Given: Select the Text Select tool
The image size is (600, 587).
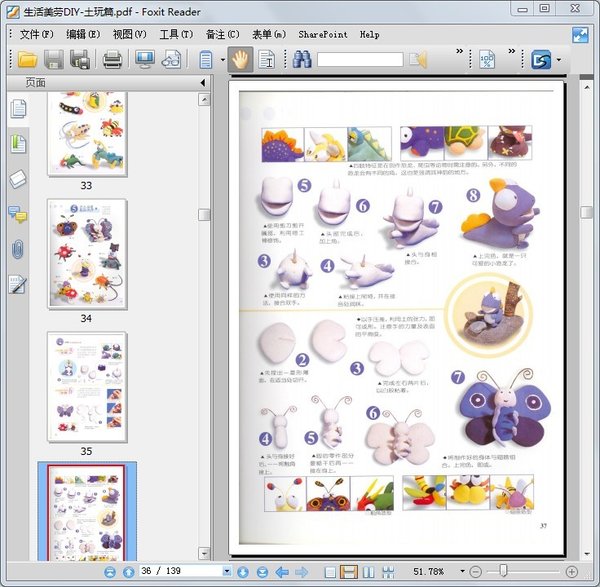Looking at the screenshot, I should point(267,60).
